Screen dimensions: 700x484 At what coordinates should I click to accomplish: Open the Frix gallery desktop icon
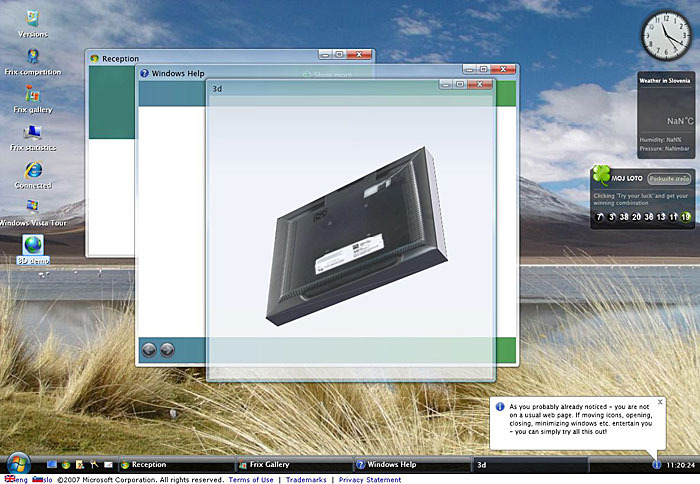(x=33, y=100)
